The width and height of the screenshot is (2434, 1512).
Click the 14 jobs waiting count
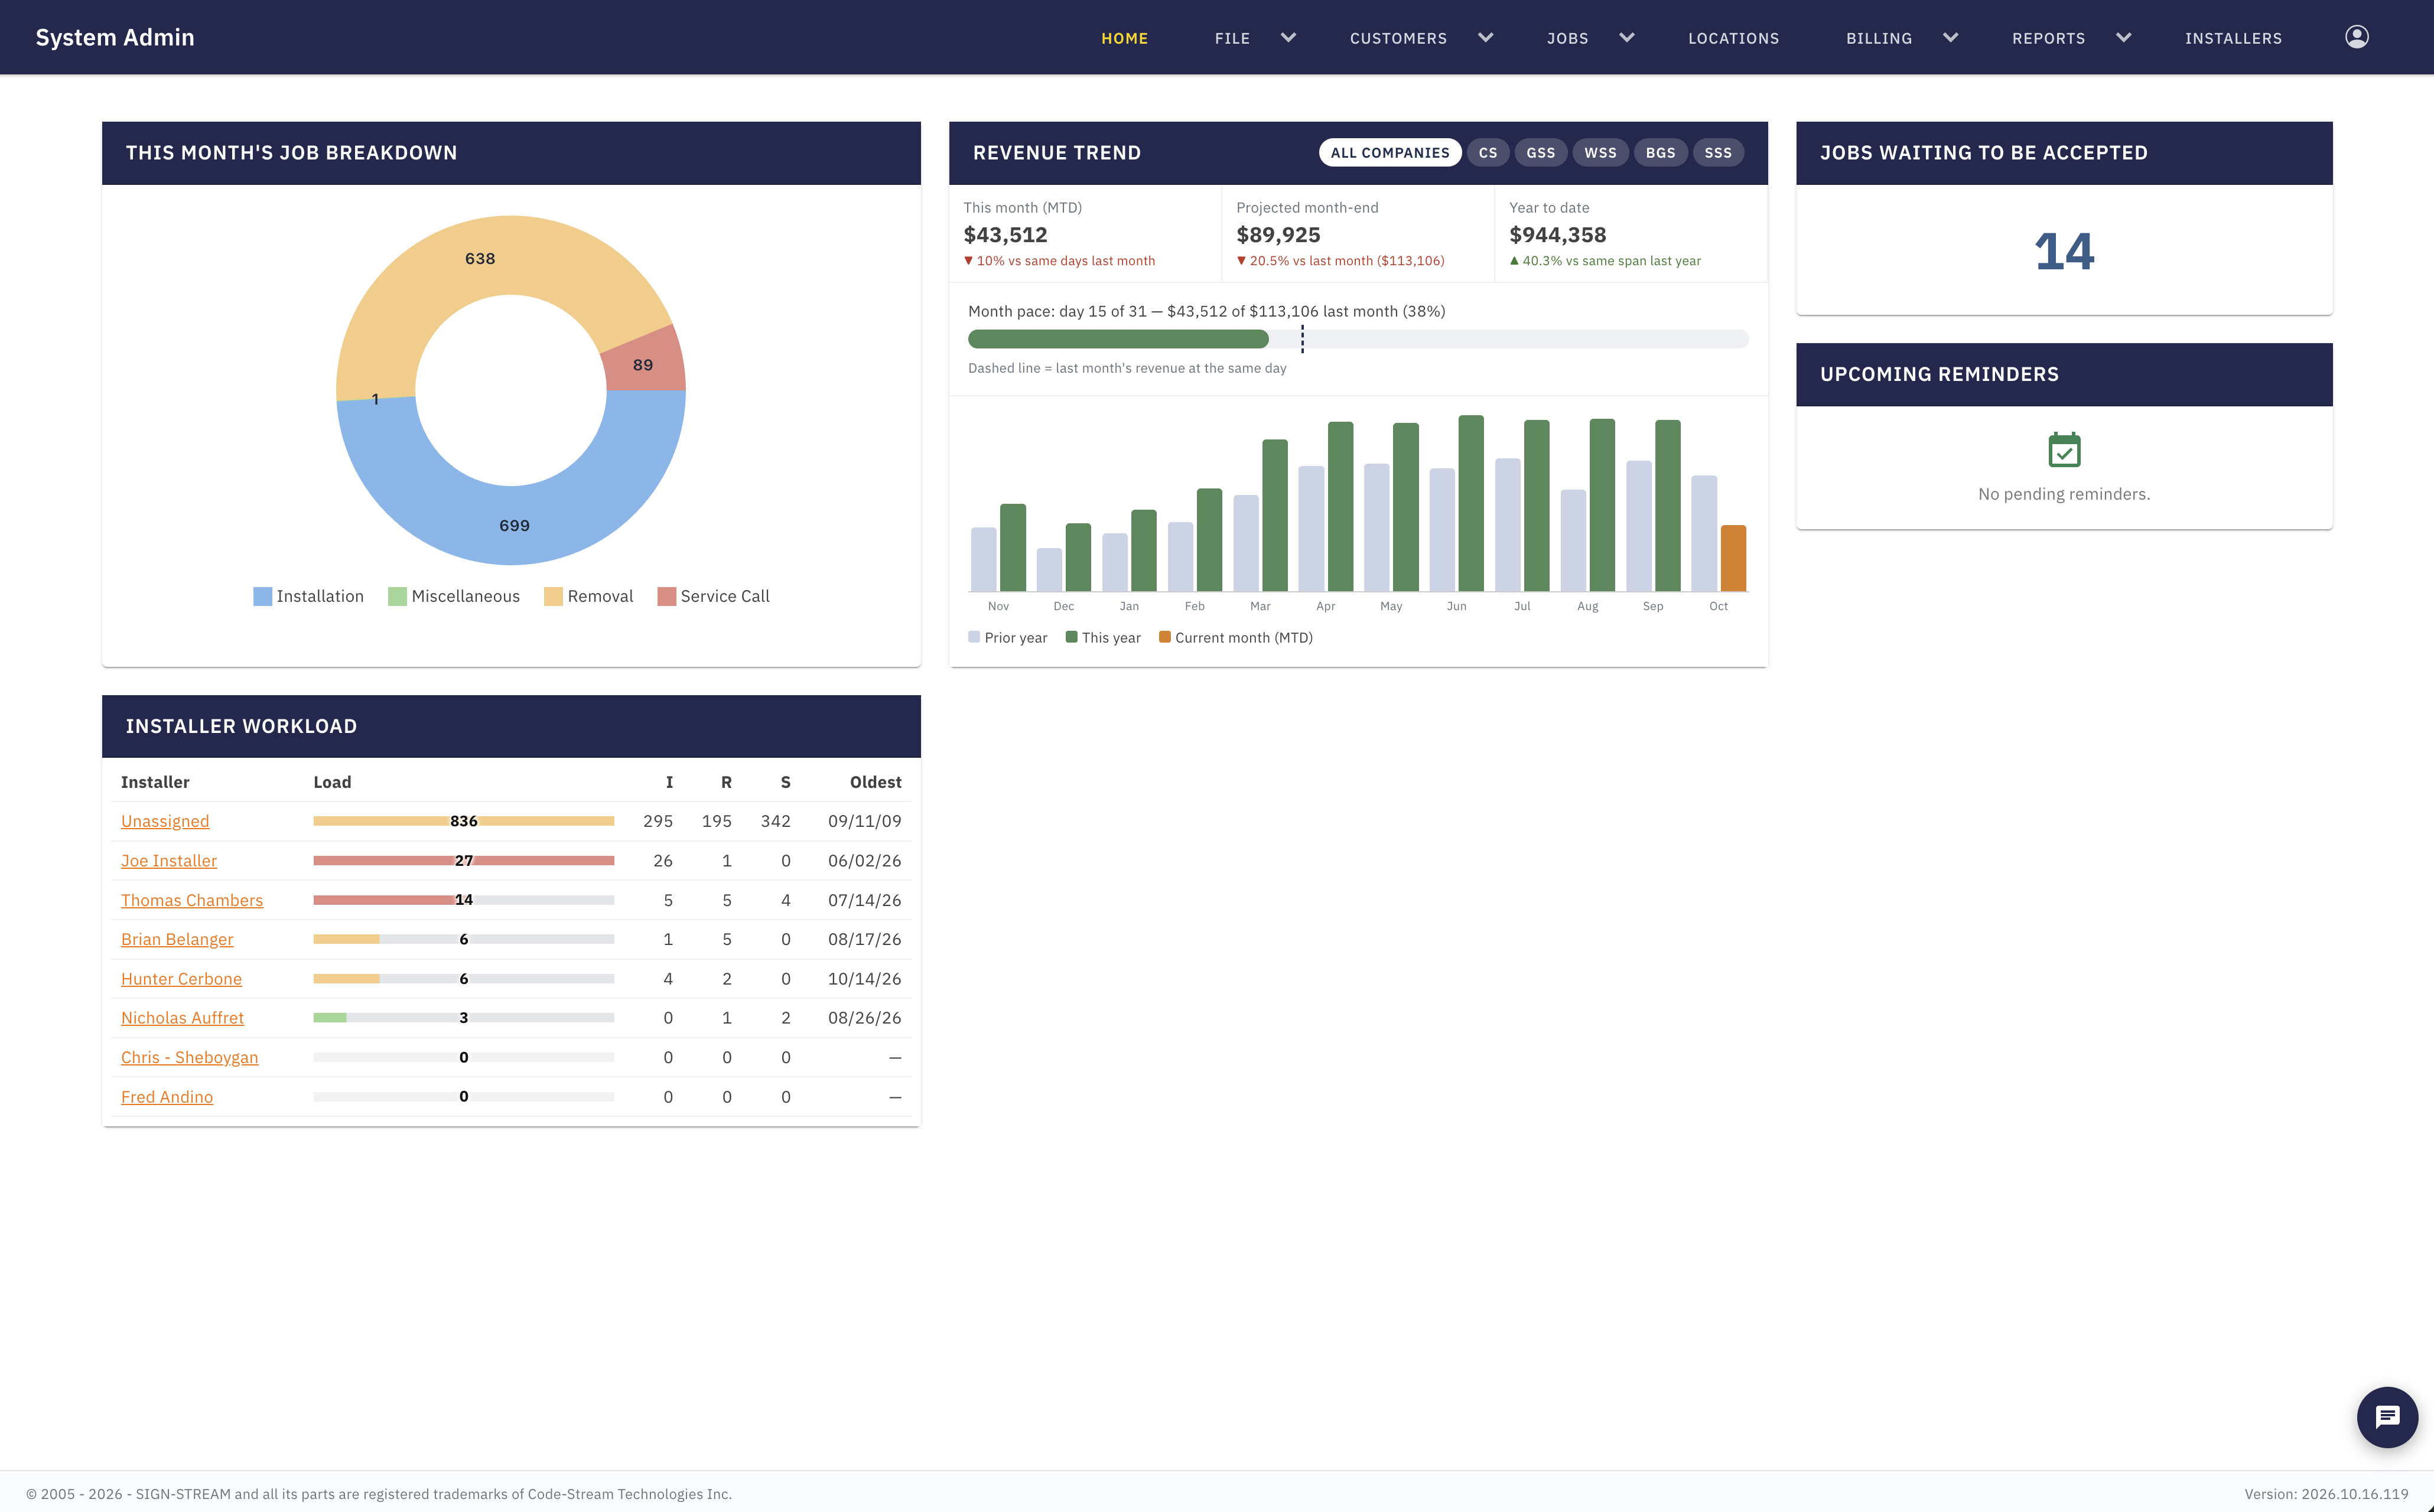coord(2064,252)
